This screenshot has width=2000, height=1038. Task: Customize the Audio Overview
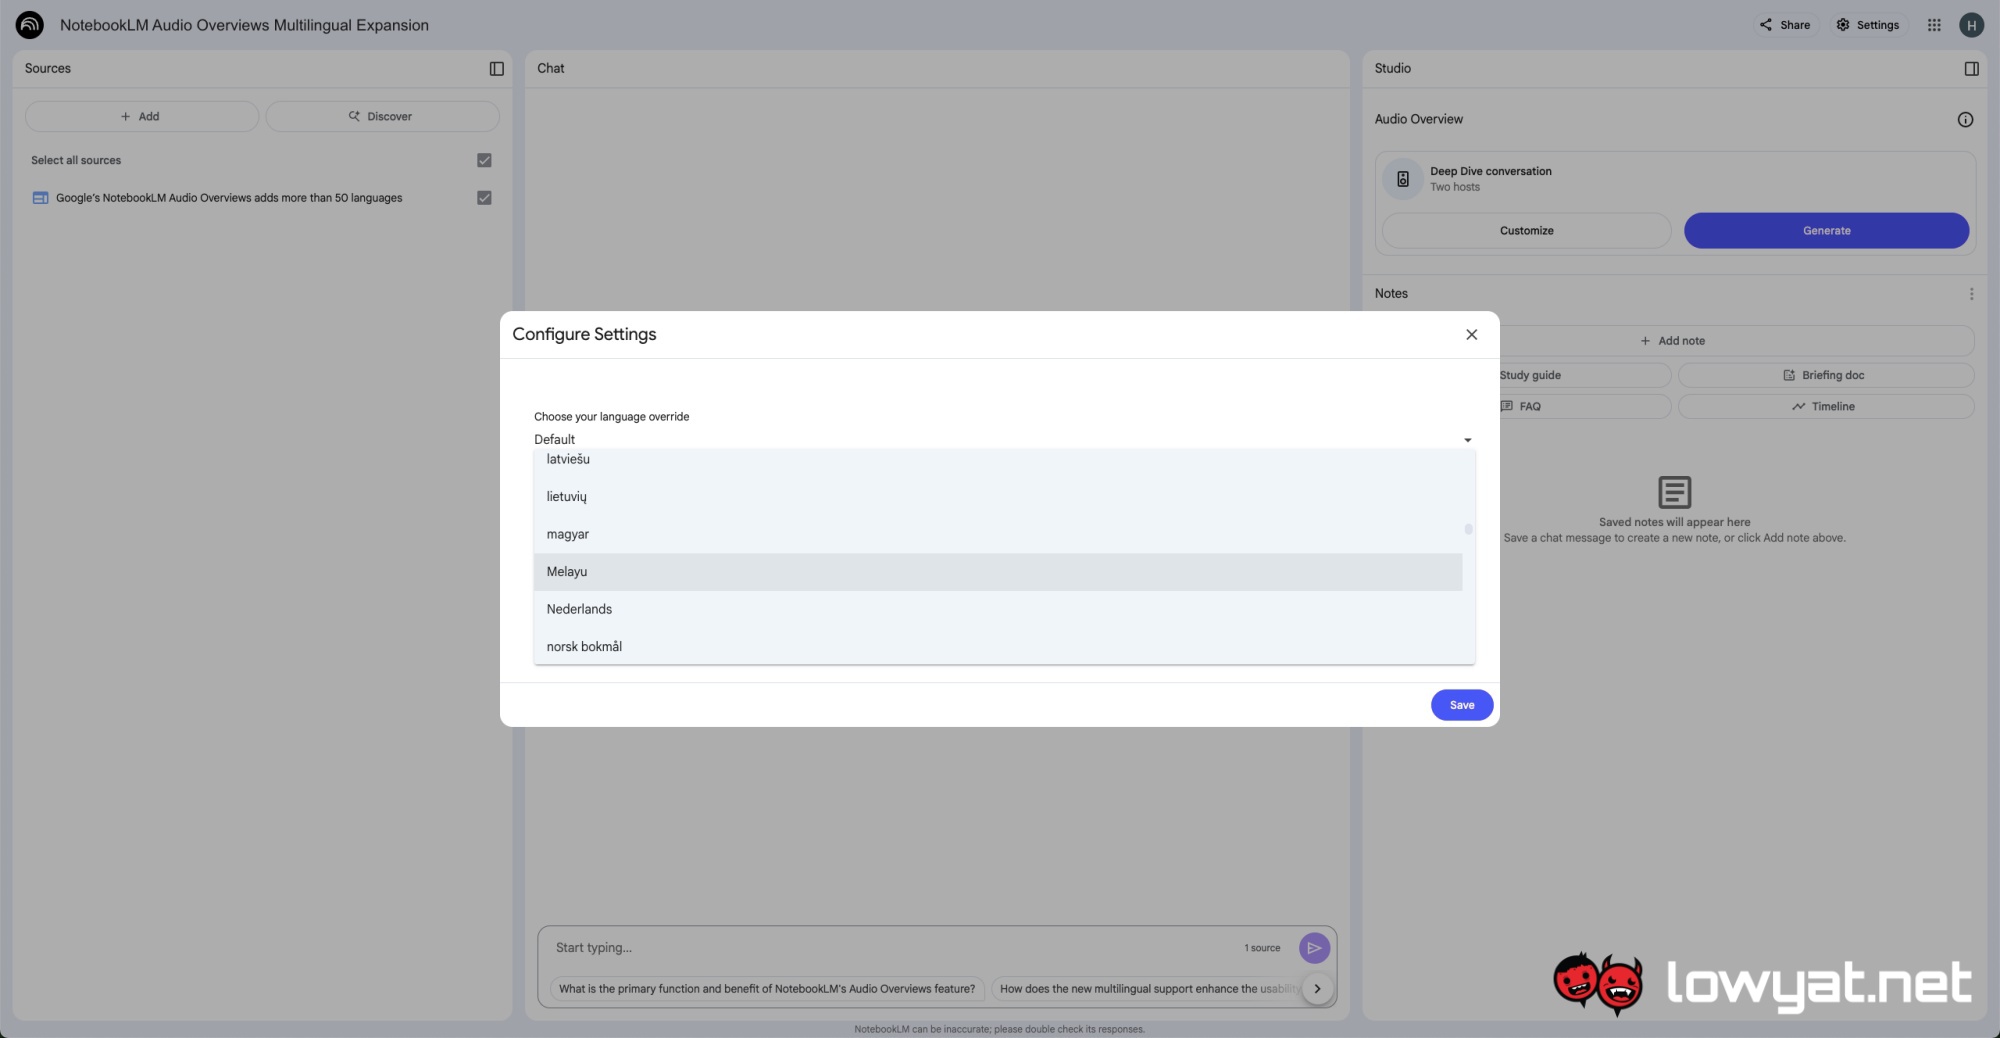(x=1526, y=231)
